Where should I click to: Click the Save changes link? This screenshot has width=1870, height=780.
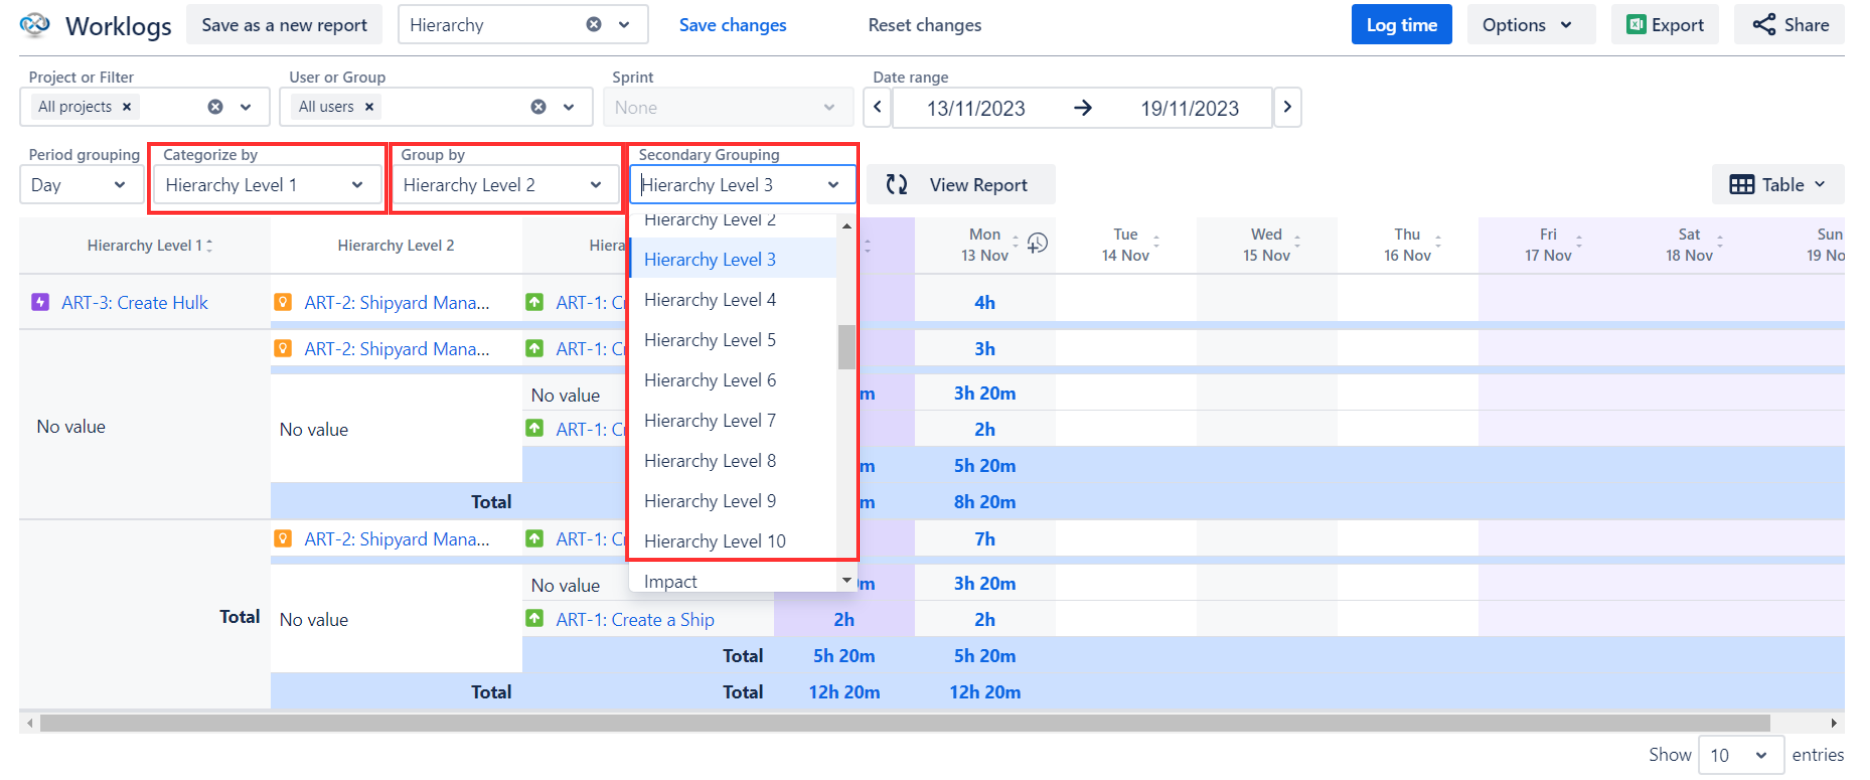click(x=732, y=25)
